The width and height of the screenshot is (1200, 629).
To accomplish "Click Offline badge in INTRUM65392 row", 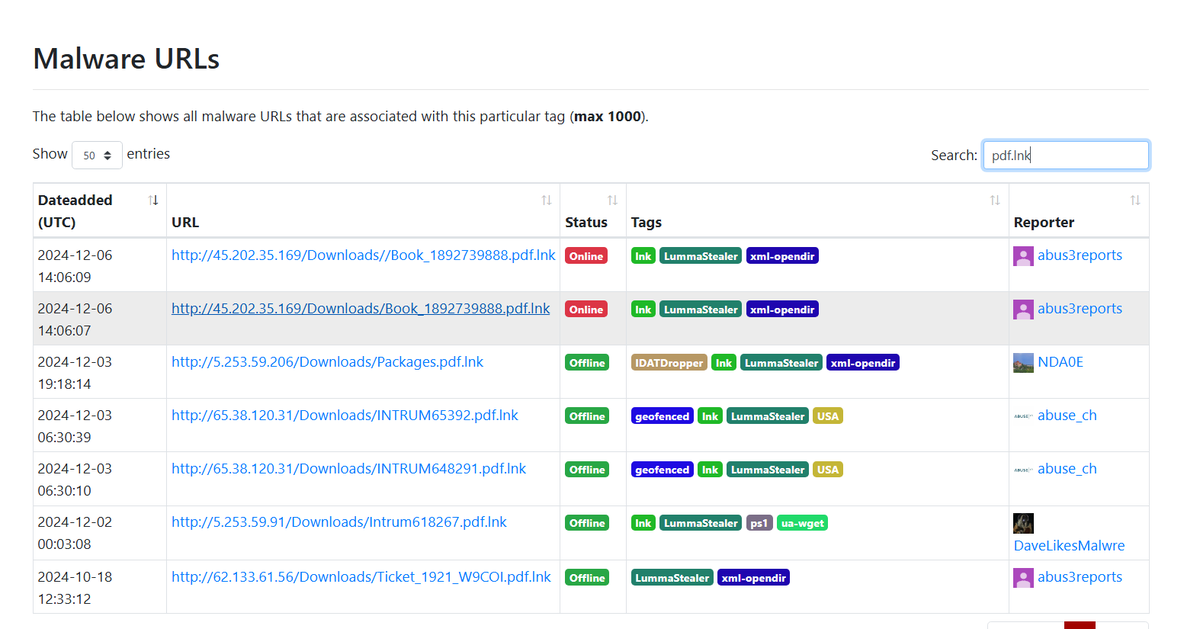I will click(x=587, y=416).
